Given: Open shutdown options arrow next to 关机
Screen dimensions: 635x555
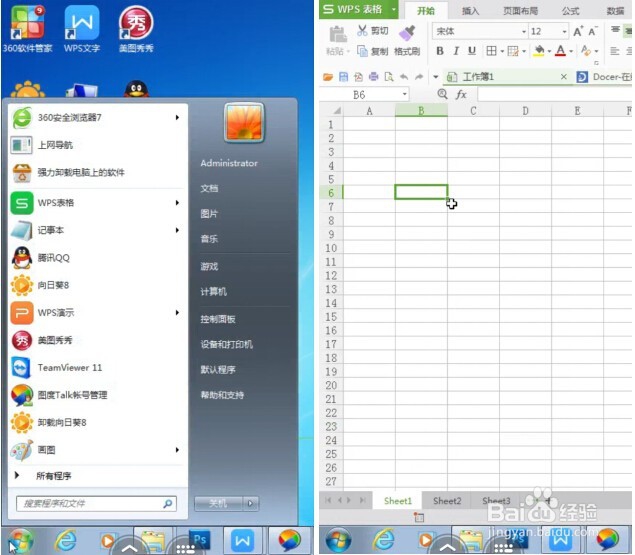Looking at the screenshot, I should click(250, 504).
